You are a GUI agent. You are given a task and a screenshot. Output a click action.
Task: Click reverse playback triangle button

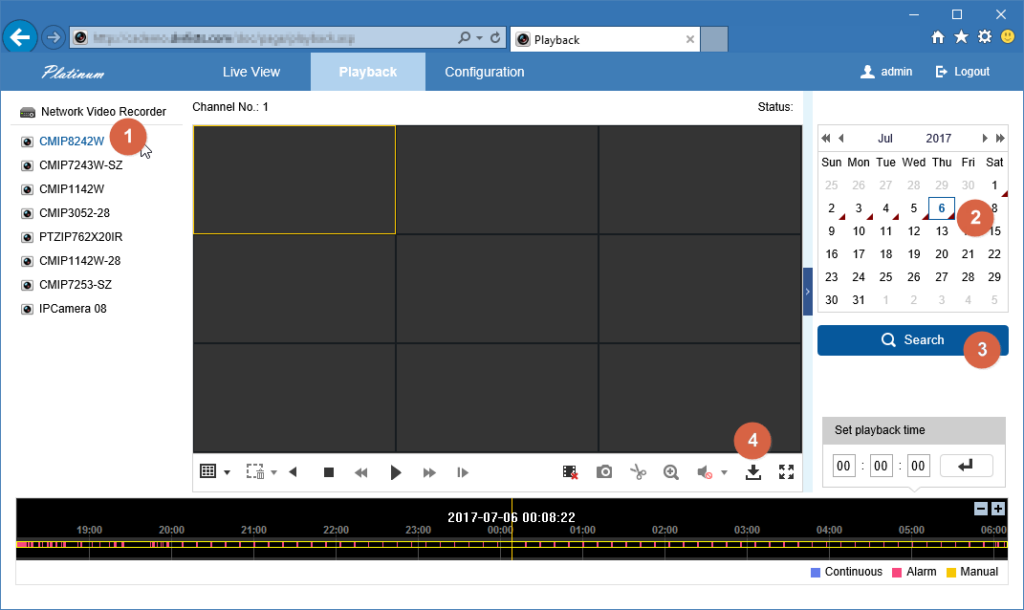click(293, 472)
